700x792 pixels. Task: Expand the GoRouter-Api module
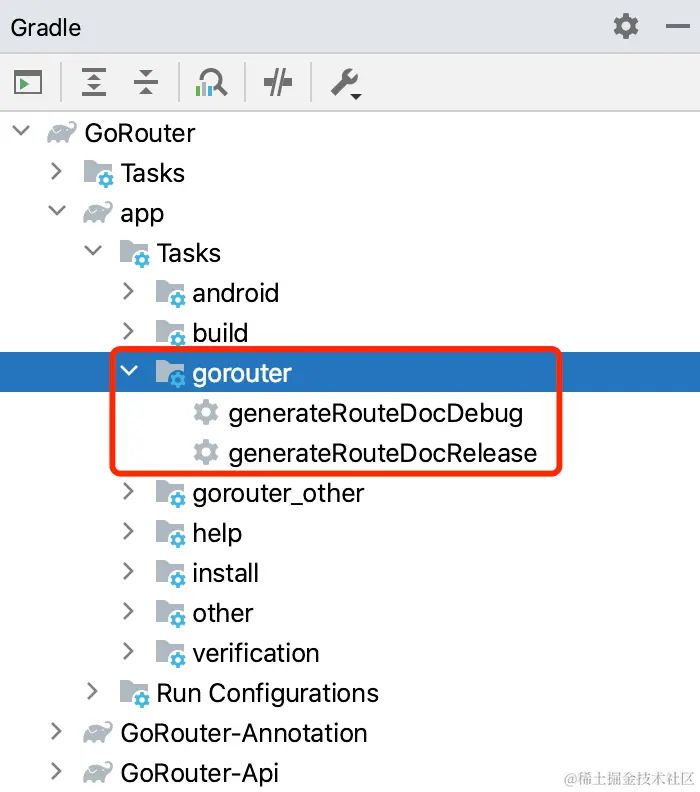(57, 771)
